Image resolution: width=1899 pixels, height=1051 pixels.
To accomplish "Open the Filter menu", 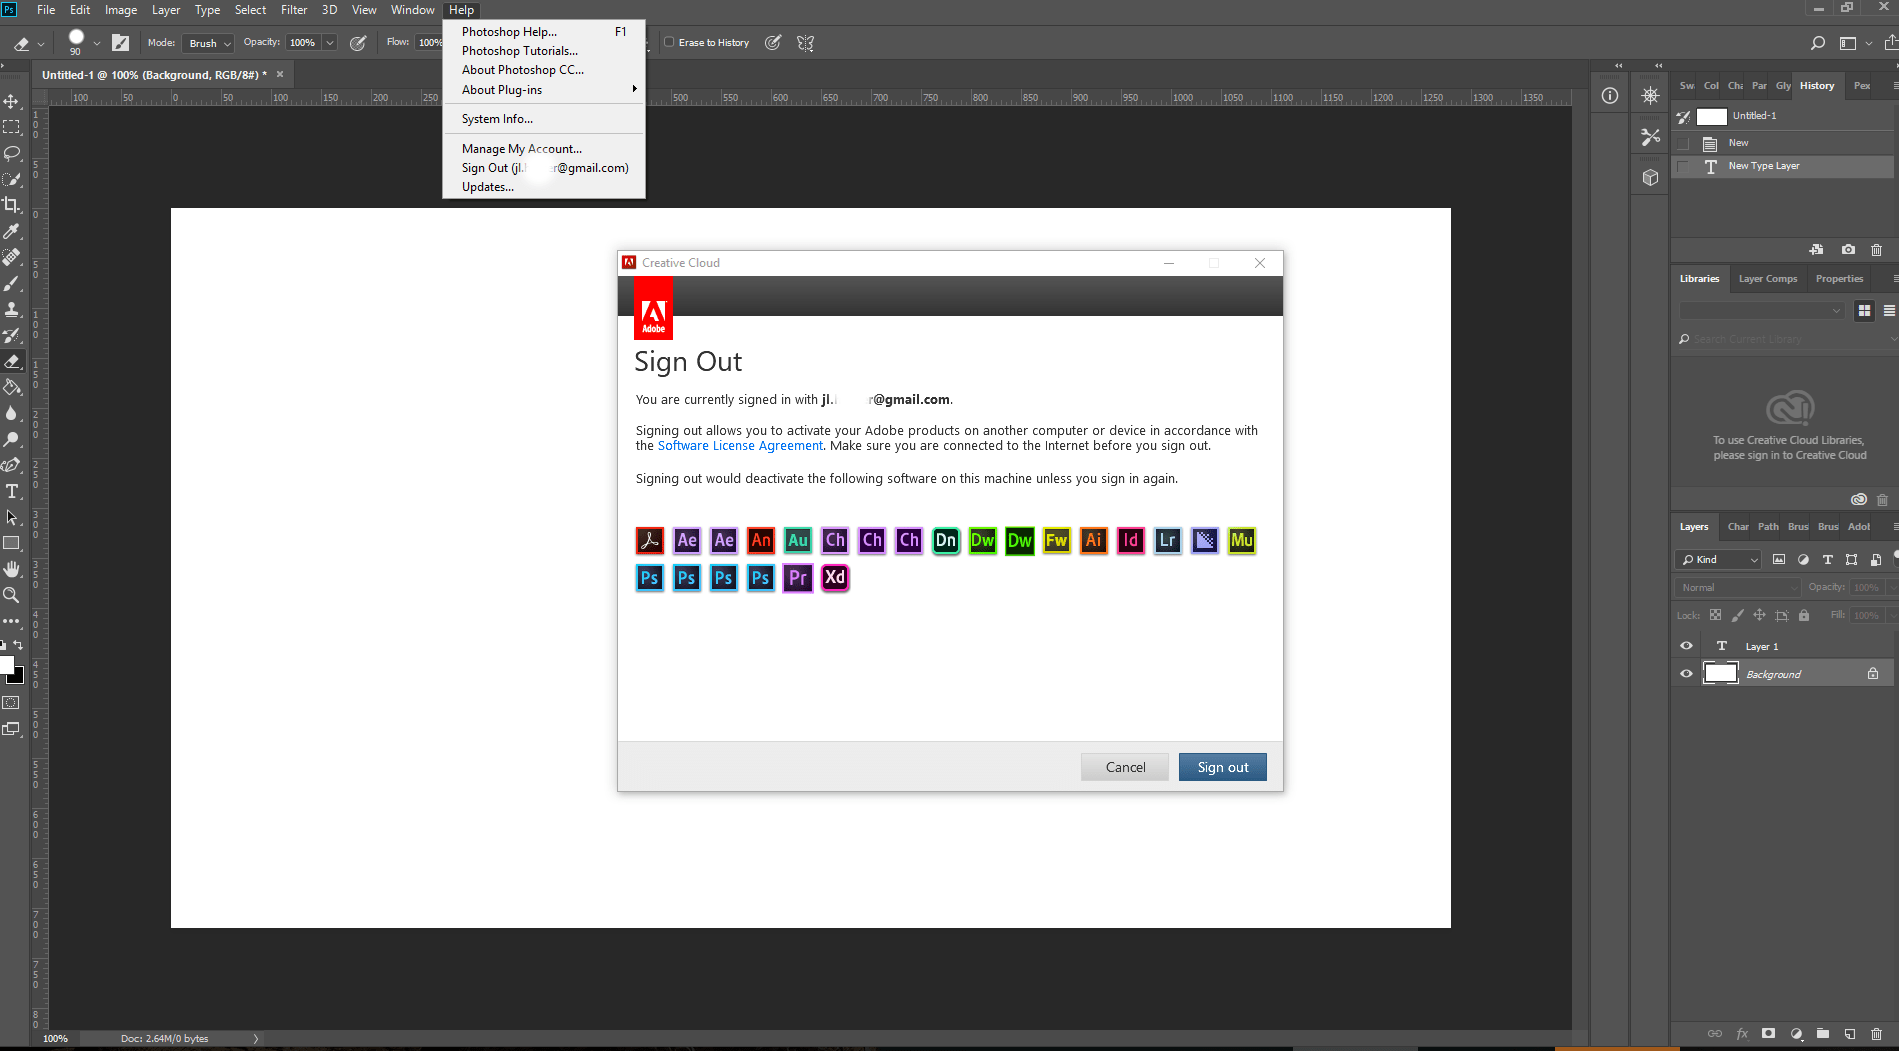I will click(x=294, y=10).
